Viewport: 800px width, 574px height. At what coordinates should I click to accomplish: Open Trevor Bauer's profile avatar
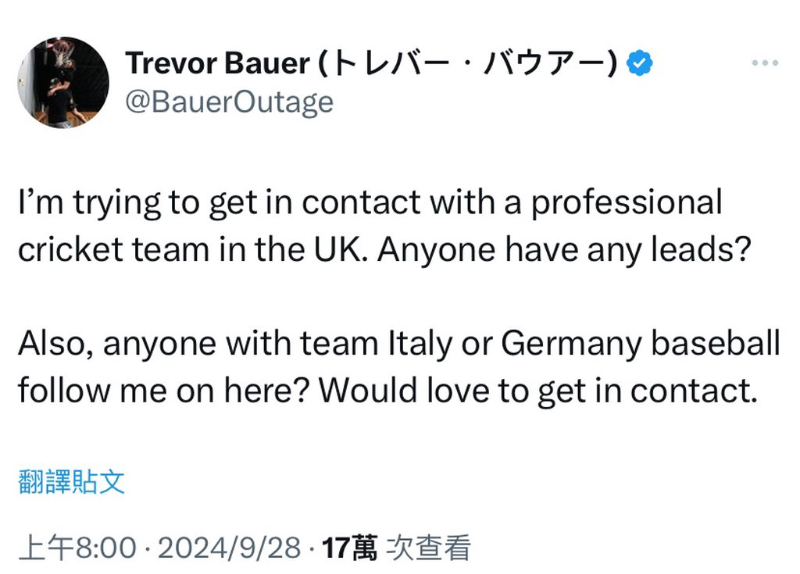point(63,82)
